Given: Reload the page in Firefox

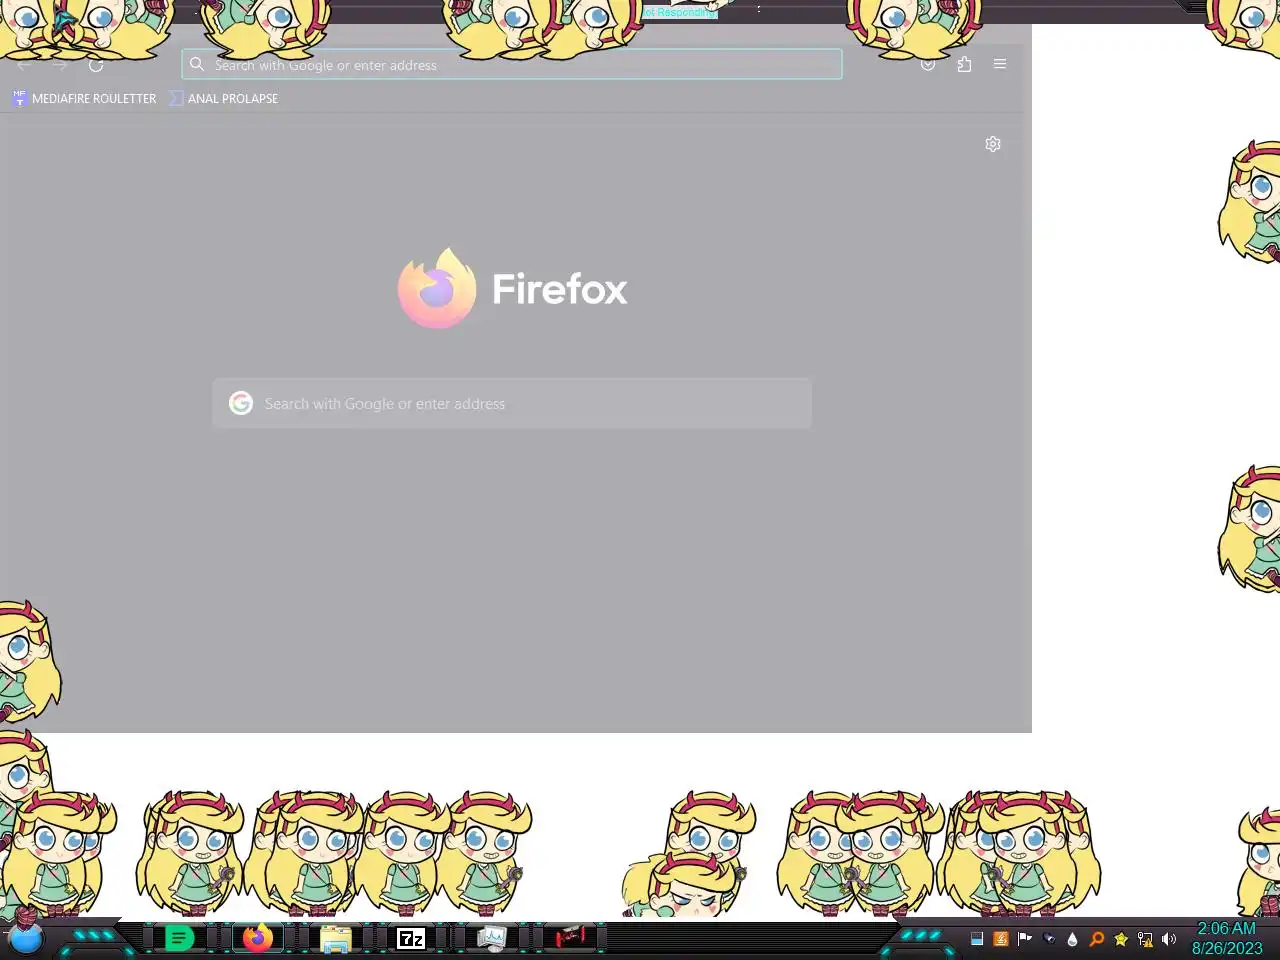Looking at the screenshot, I should click(x=96, y=65).
